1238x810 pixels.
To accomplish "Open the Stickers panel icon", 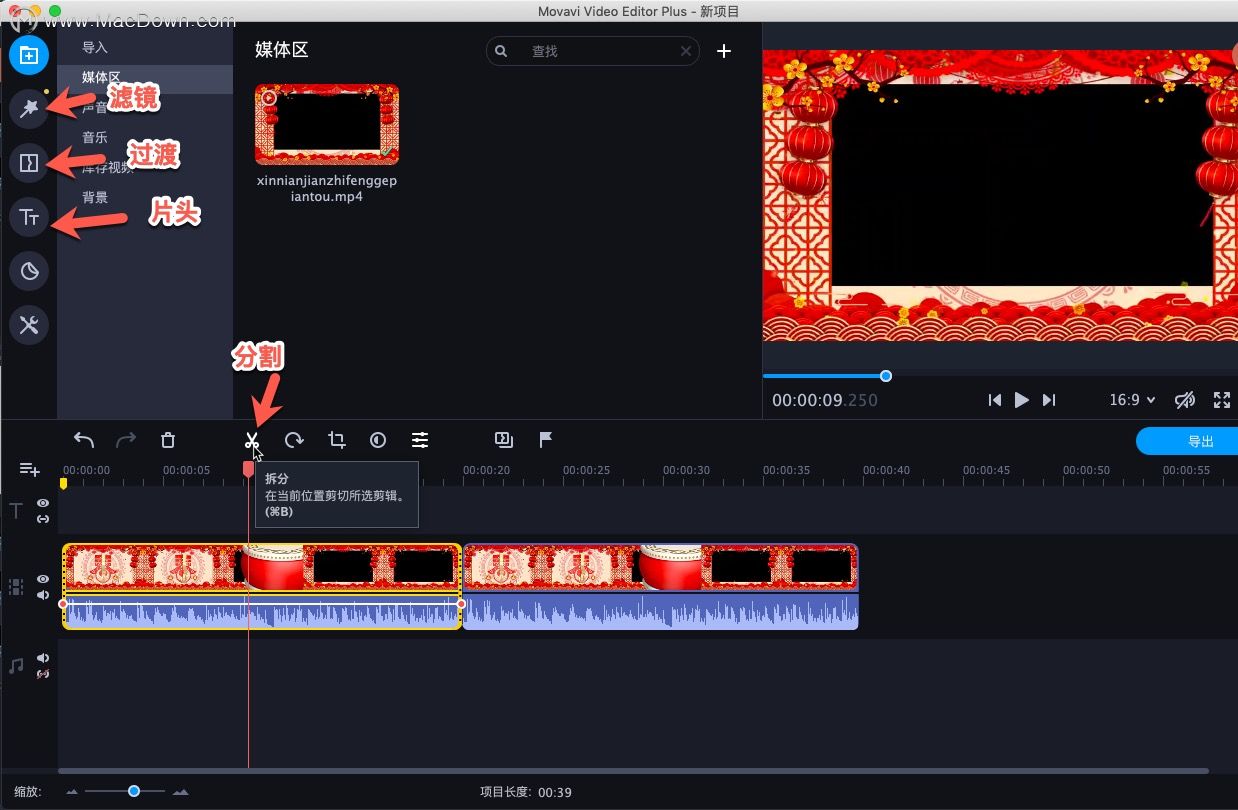I will coord(29,271).
